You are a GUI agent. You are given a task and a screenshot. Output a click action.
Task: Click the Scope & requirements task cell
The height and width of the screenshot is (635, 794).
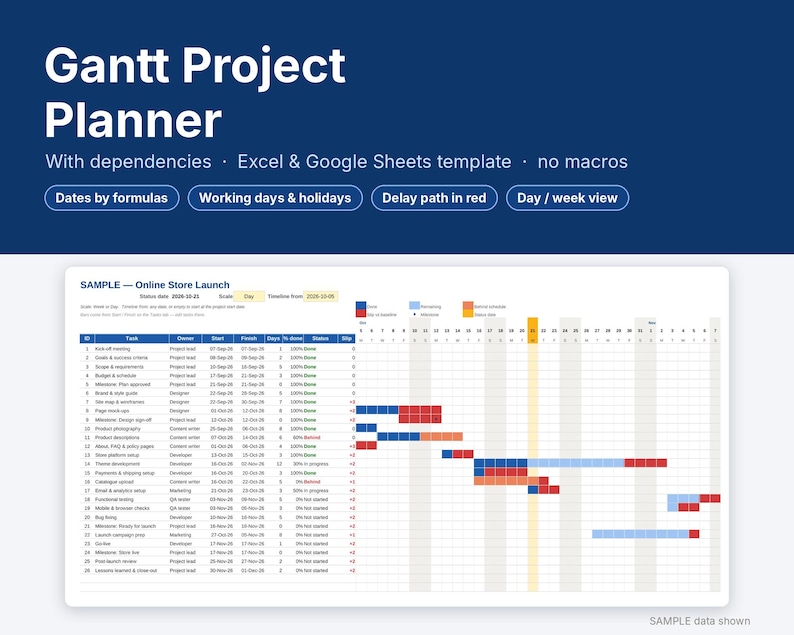(119, 367)
